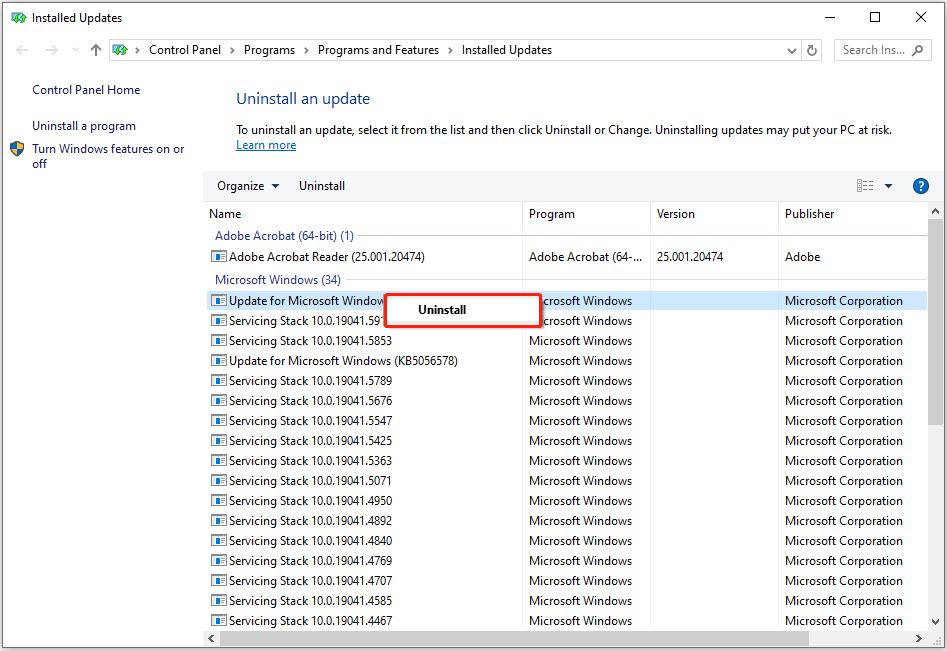Click the Up to Programs and Features arrow
Viewport: 947px width, 651px height.
click(x=96, y=50)
